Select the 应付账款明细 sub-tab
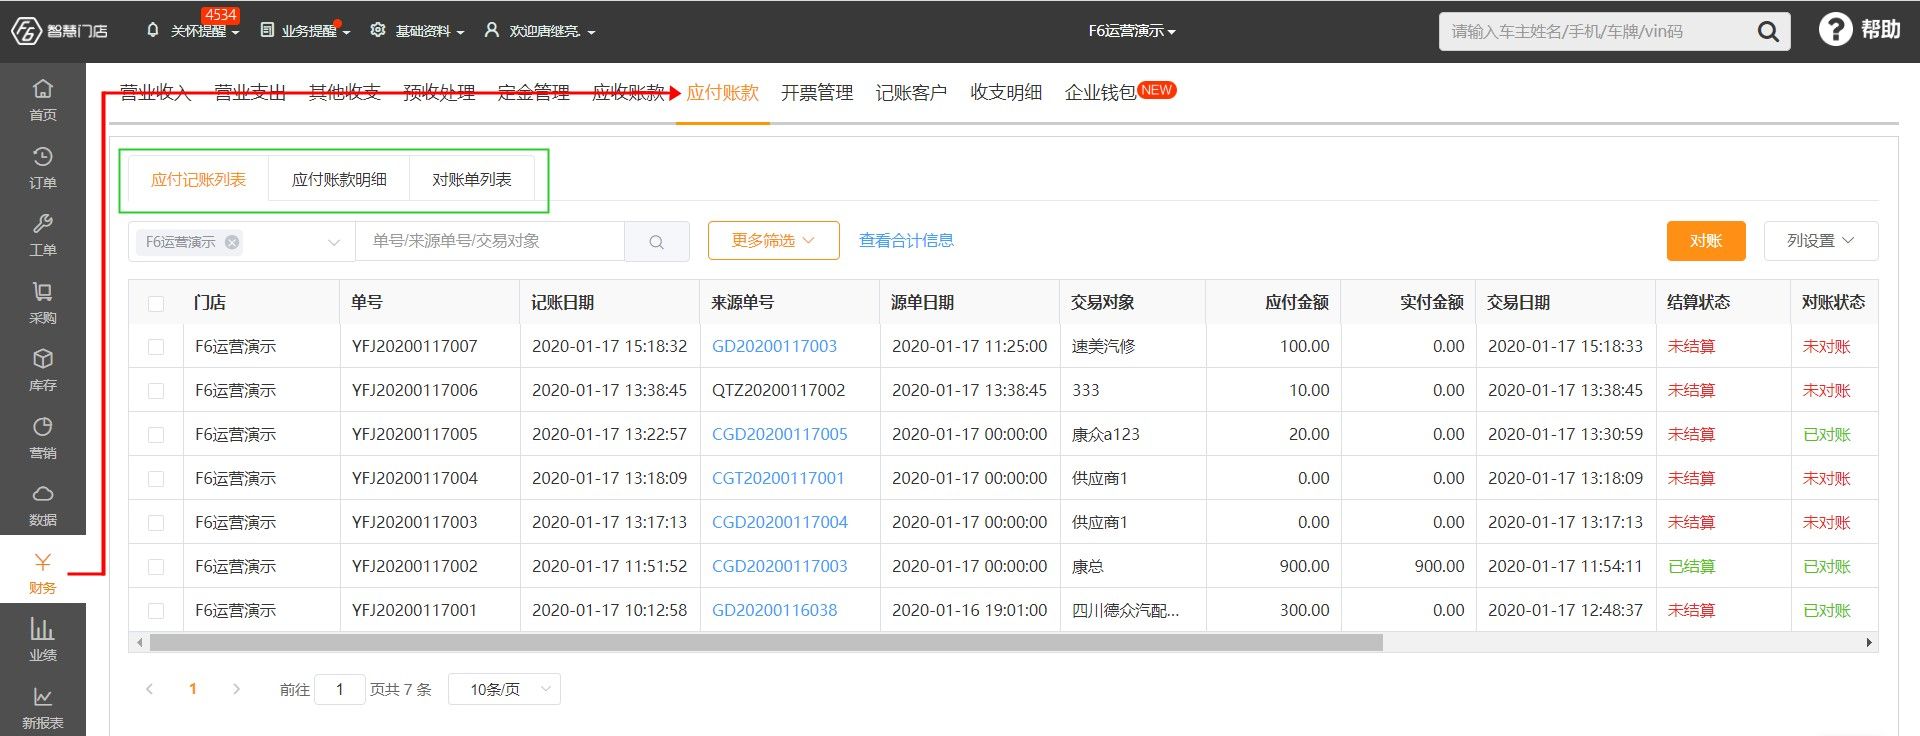The image size is (1920, 736). click(x=339, y=180)
